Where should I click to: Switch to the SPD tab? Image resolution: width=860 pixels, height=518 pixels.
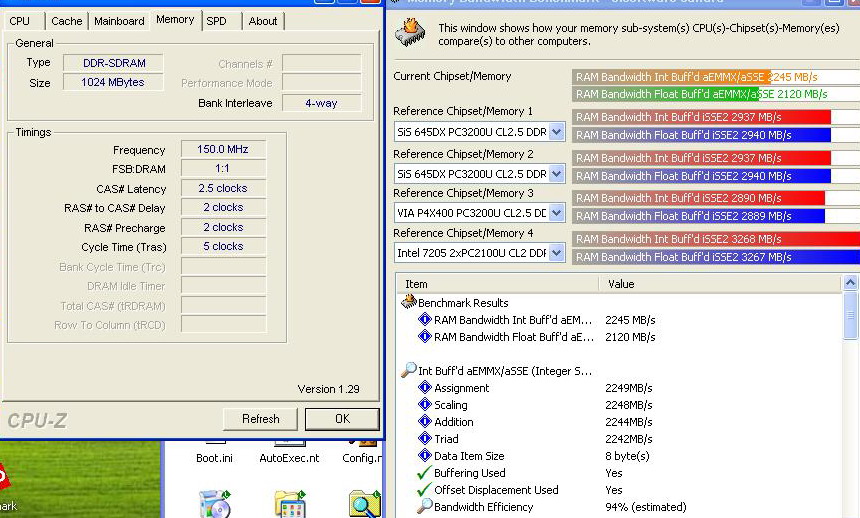219,21
